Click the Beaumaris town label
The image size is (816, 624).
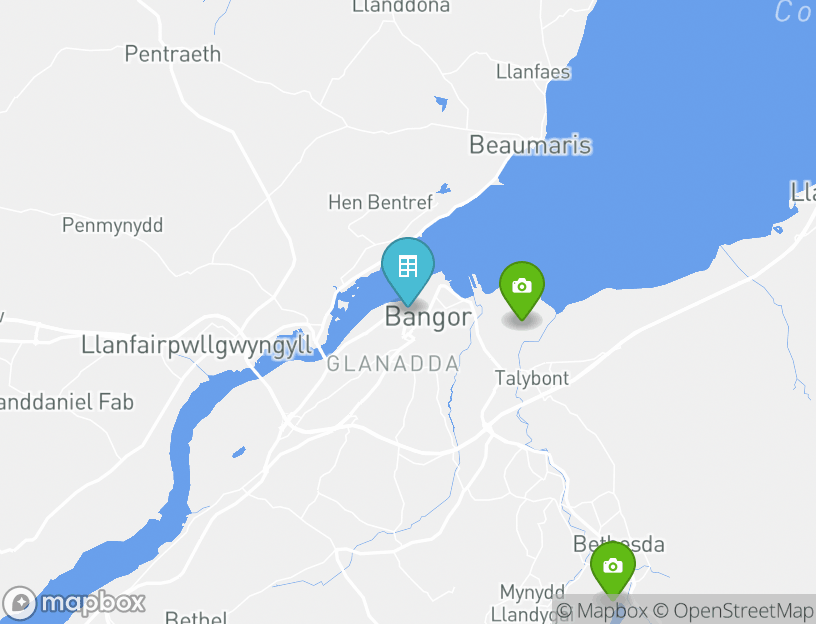coord(530,145)
